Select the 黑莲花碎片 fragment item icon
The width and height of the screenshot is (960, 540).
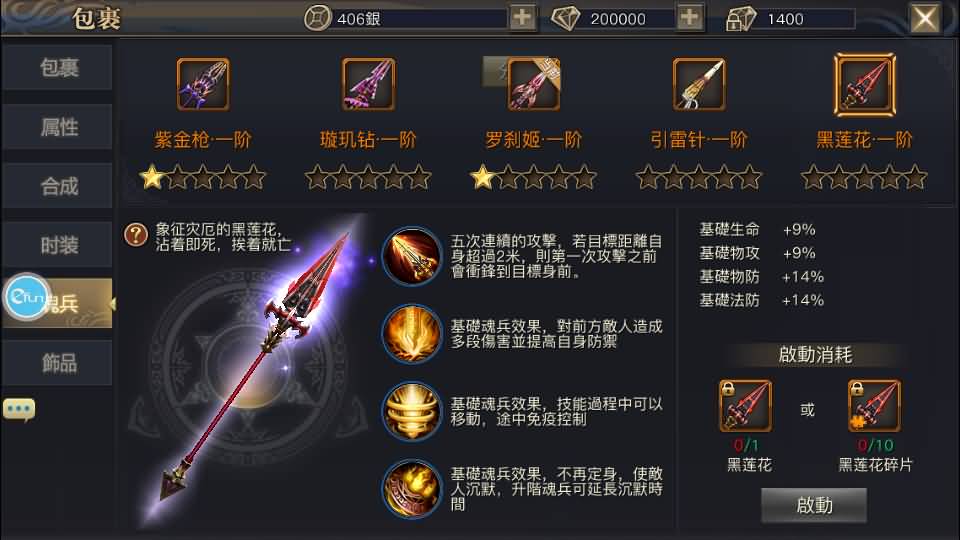pyautogui.click(x=874, y=406)
